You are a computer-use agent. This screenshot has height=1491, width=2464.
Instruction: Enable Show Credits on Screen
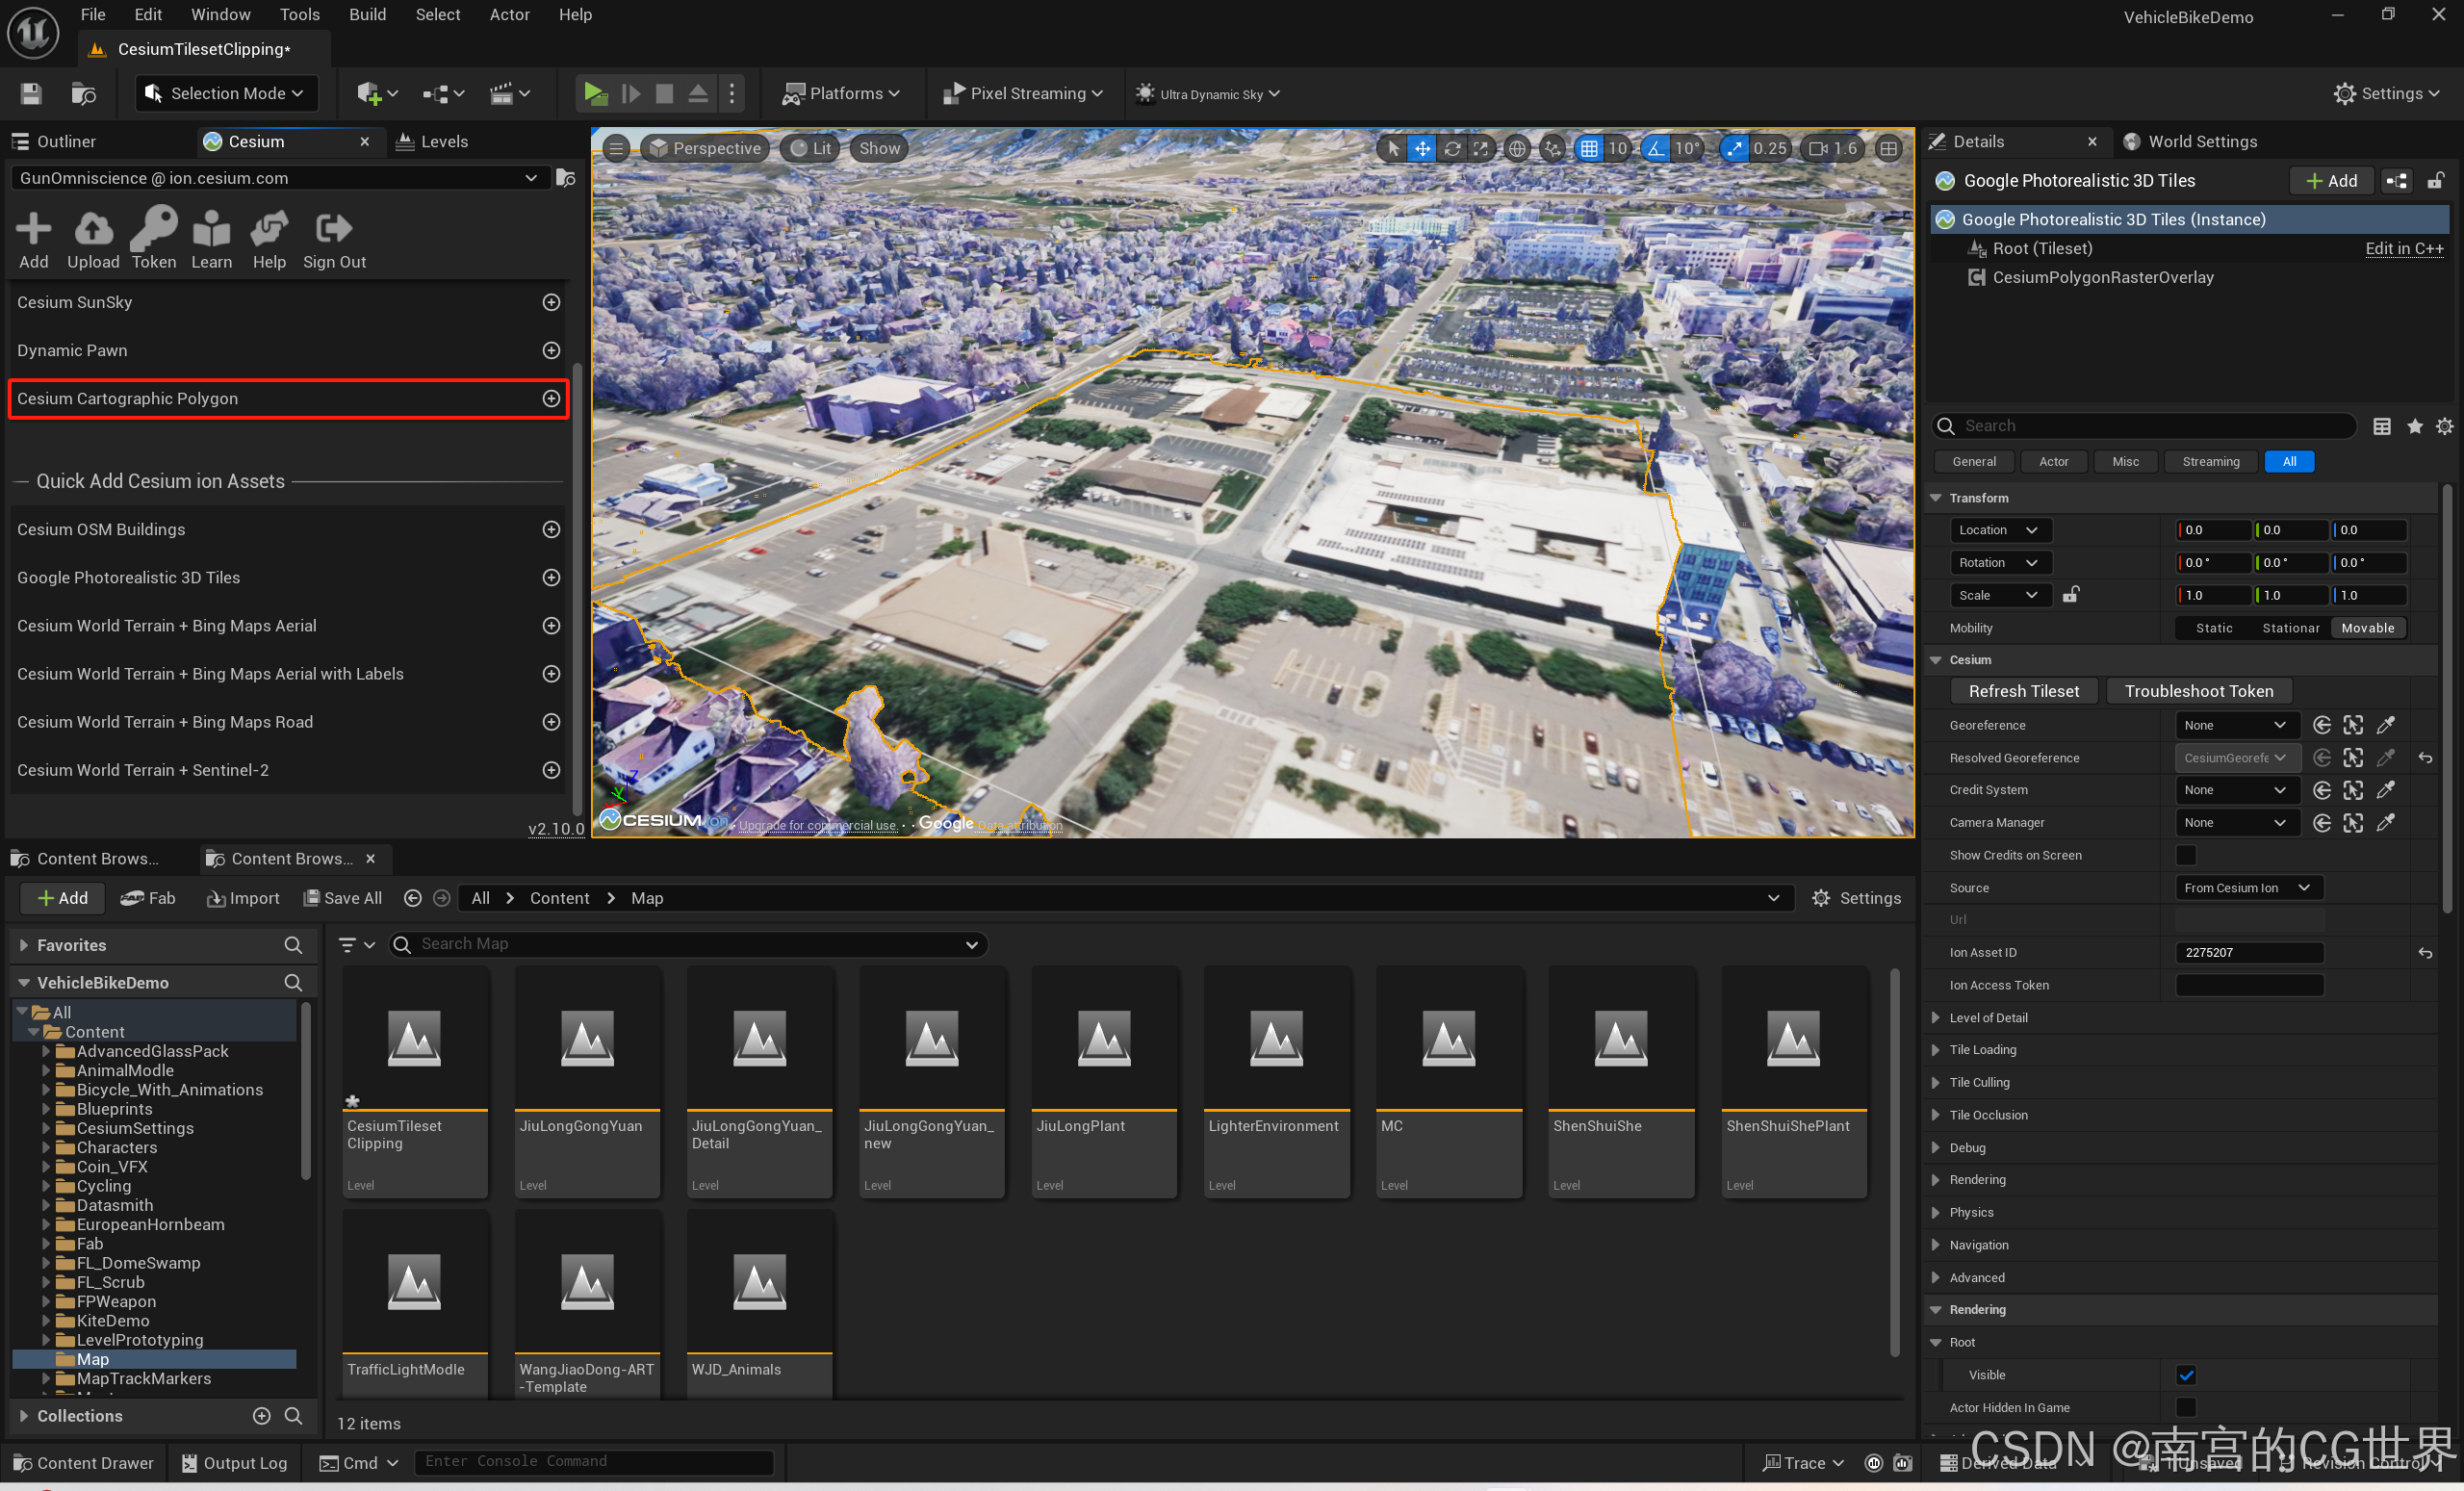coord(2188,855)
